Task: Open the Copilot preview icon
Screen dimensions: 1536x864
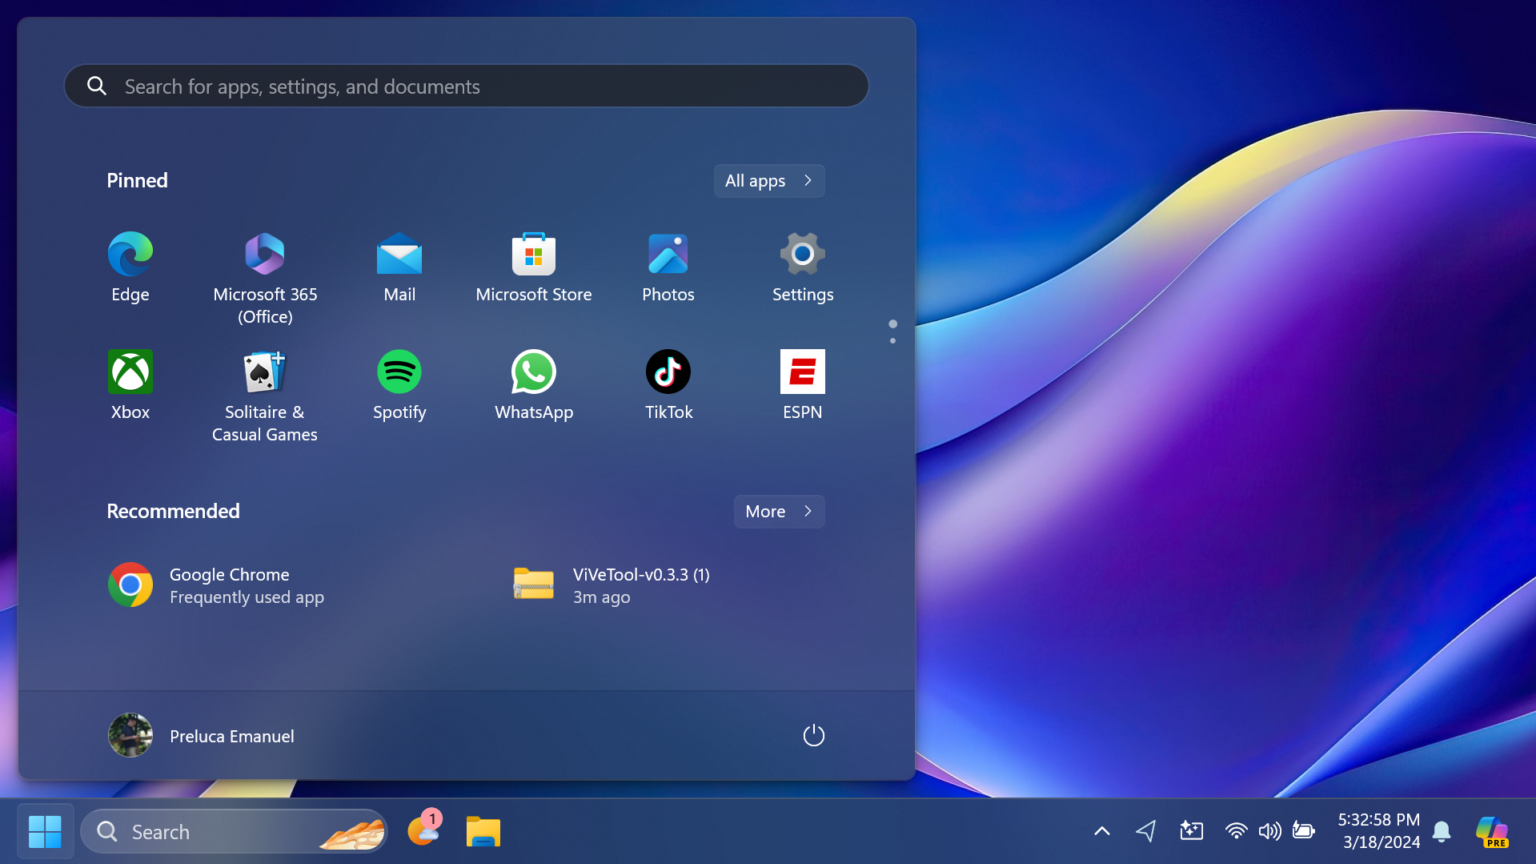Action: [x=1492, y=831]
